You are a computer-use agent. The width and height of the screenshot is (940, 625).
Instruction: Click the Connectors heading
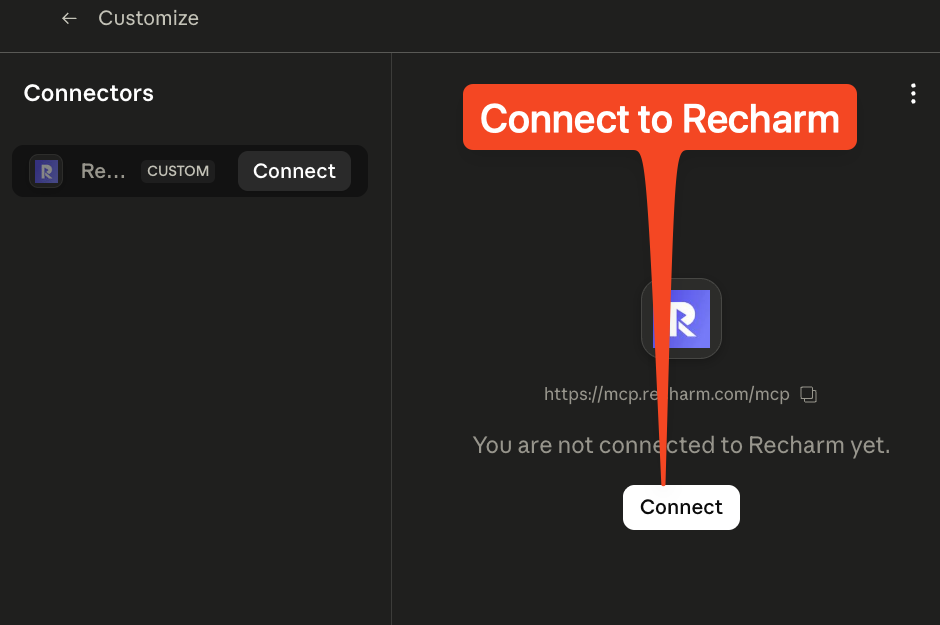[89, 93]
